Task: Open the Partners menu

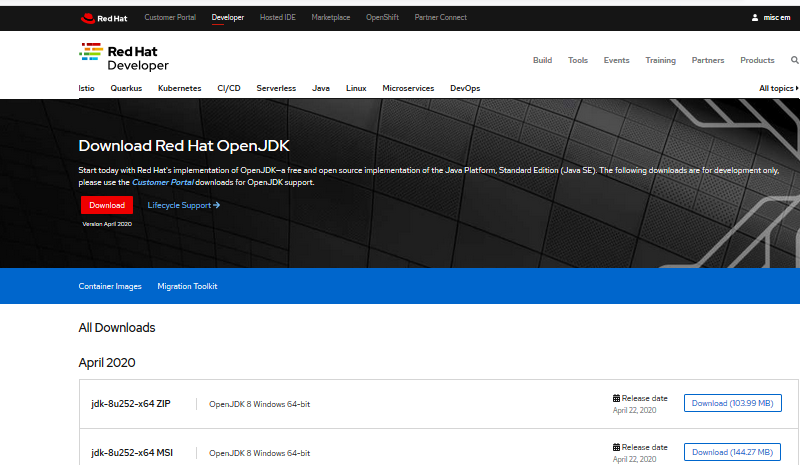Action: (x=708, y=60)
